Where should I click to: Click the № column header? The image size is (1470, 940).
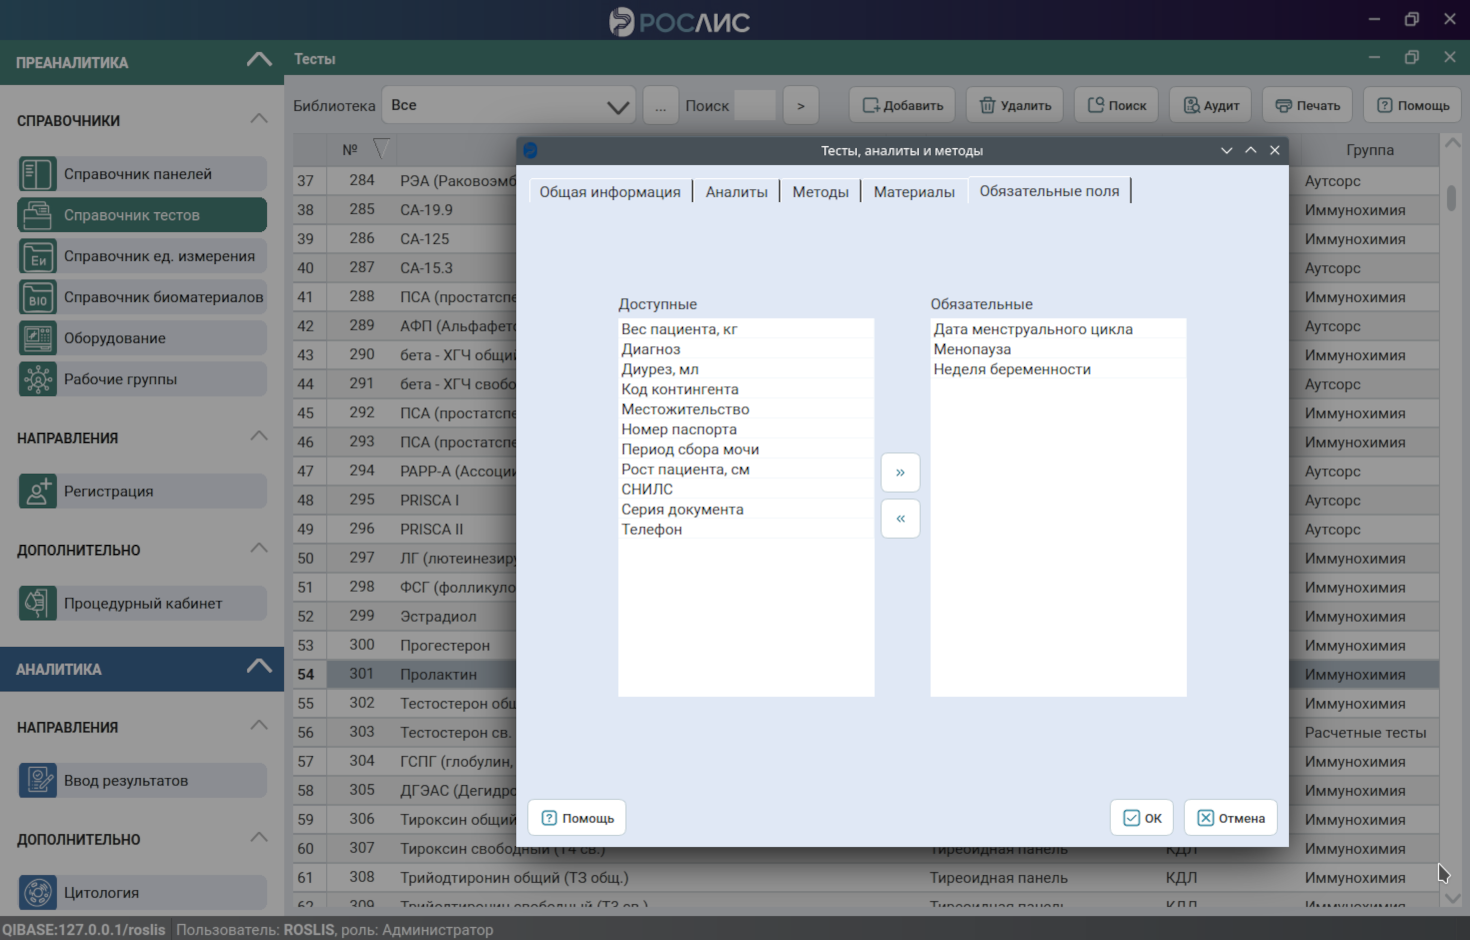pos(350,150)
